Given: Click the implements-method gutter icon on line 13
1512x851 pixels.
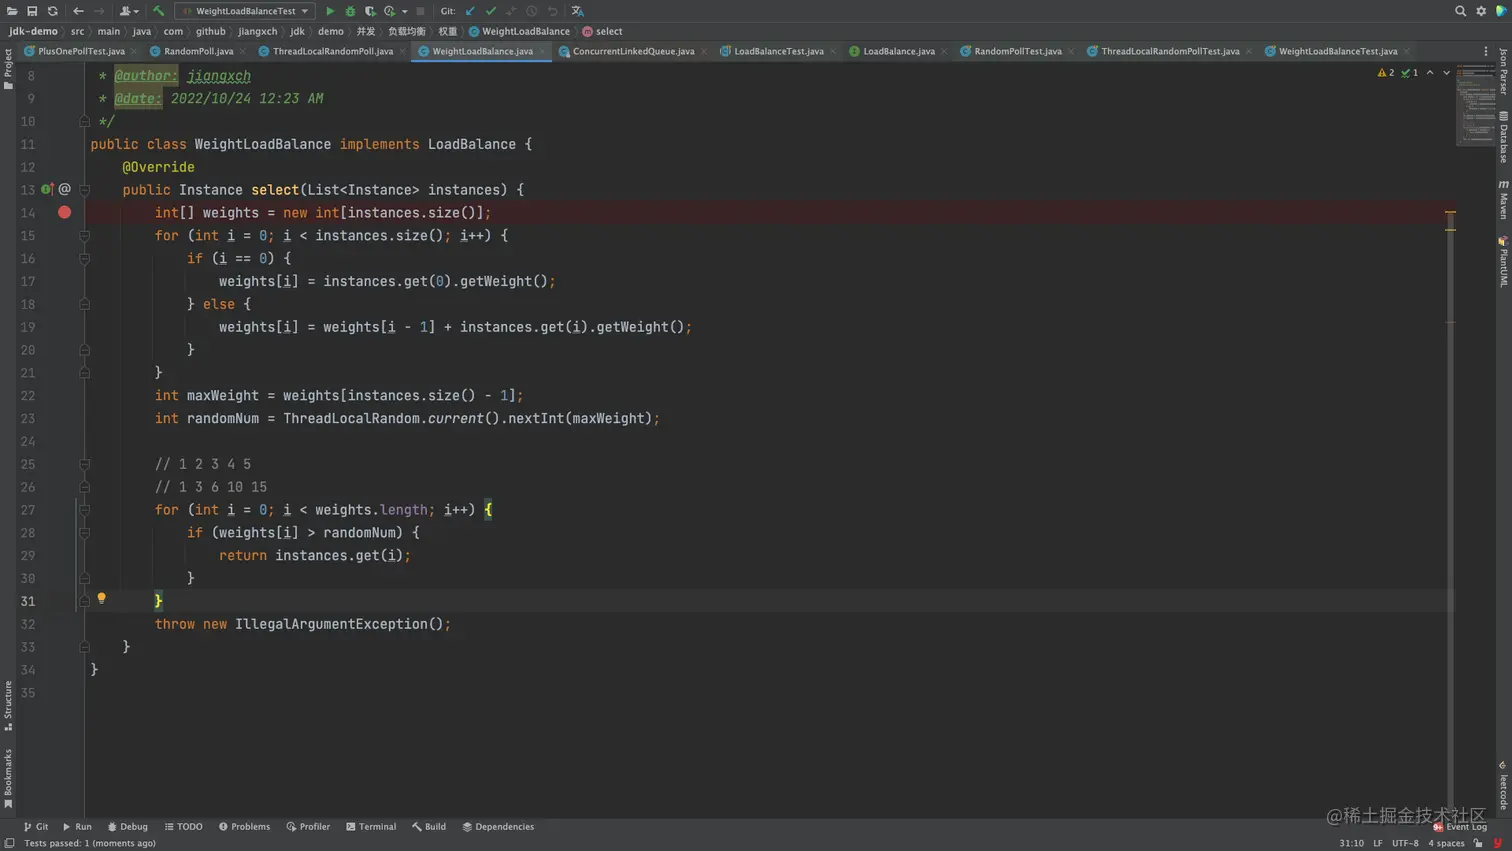Looking at the screenshot, I should (x=47, y=189).
